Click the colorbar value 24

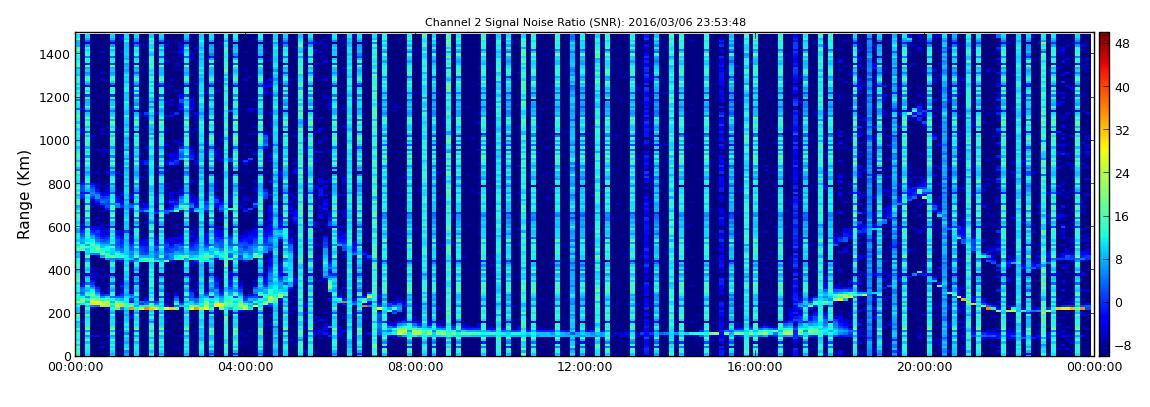pyautogui.click(x=1121, y=174)
